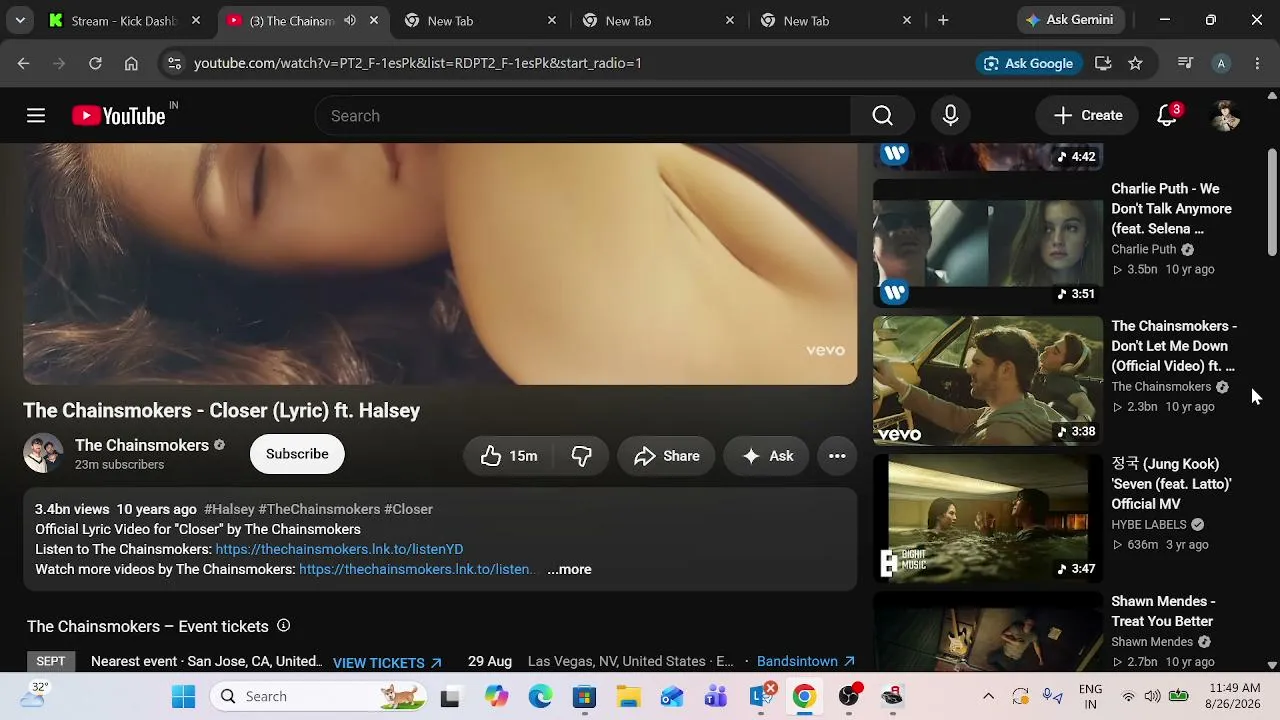
Task: Bookmark this page with the star
Action: [x=1135, y=63]
